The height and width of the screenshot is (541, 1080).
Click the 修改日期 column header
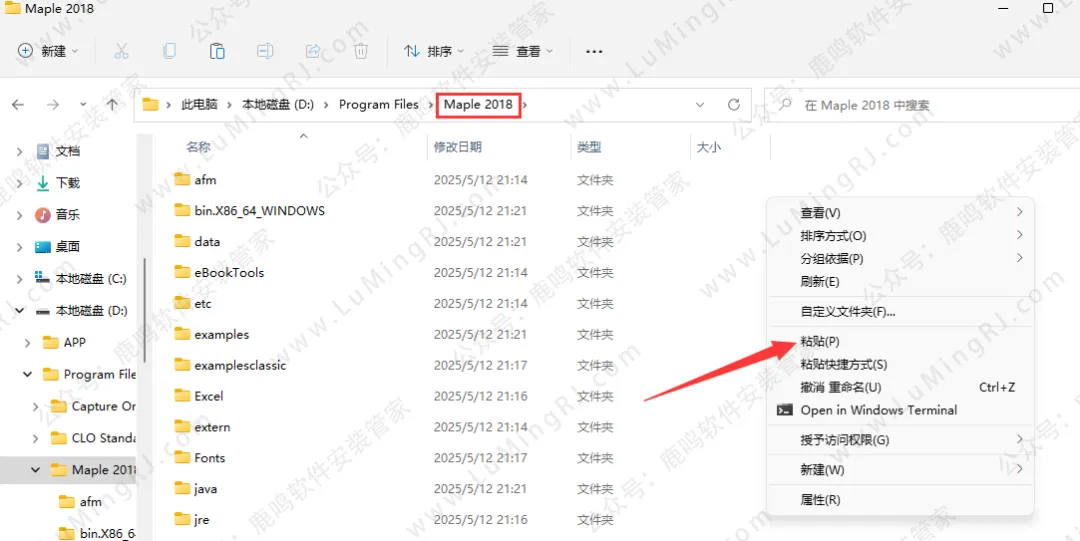458,147
